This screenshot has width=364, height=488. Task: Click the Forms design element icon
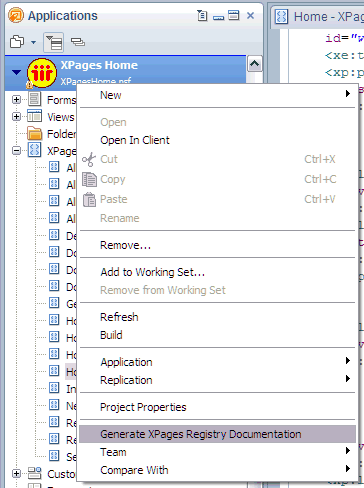tap(34, 99)
